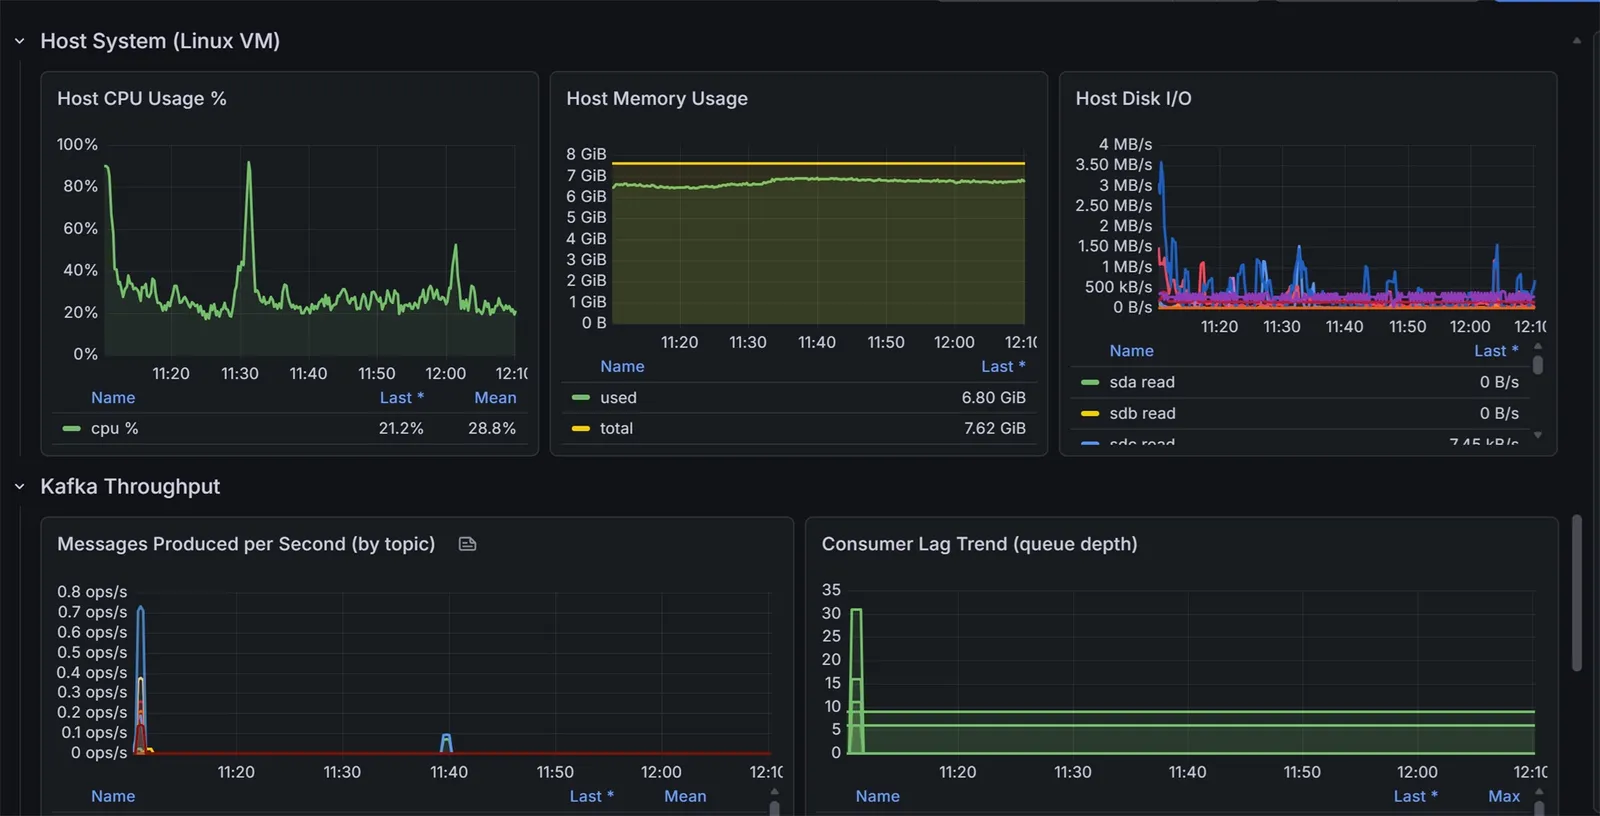
Task: Click the 6.80 GiB used memory value
Action: [994, 398]
